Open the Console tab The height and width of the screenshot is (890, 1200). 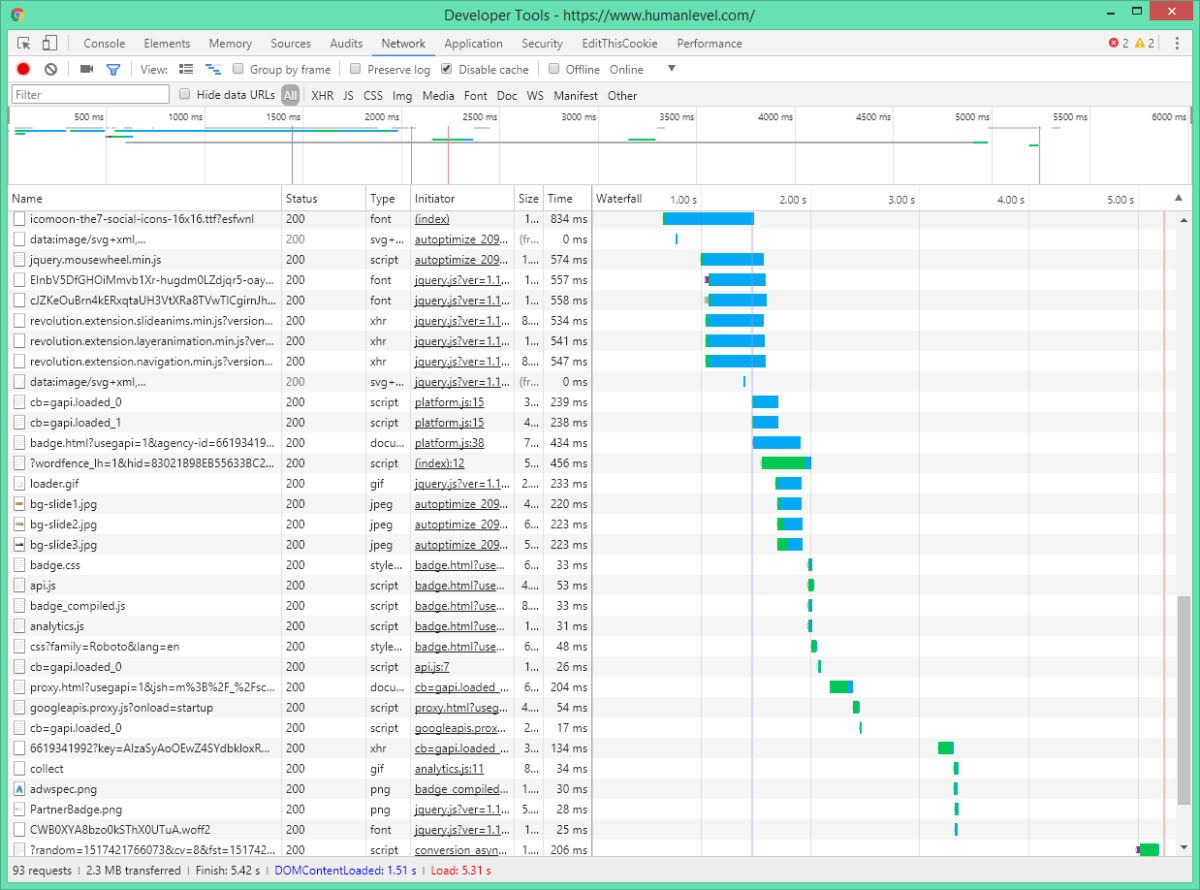tap(104, 43)
